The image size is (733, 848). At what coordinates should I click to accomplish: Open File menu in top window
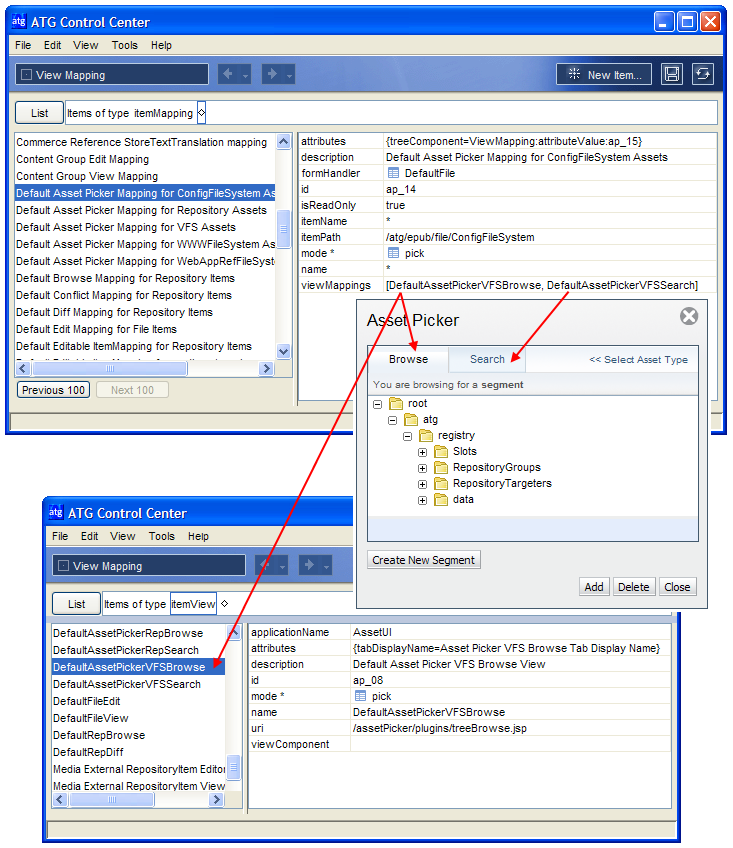click(x=23, y=45)
